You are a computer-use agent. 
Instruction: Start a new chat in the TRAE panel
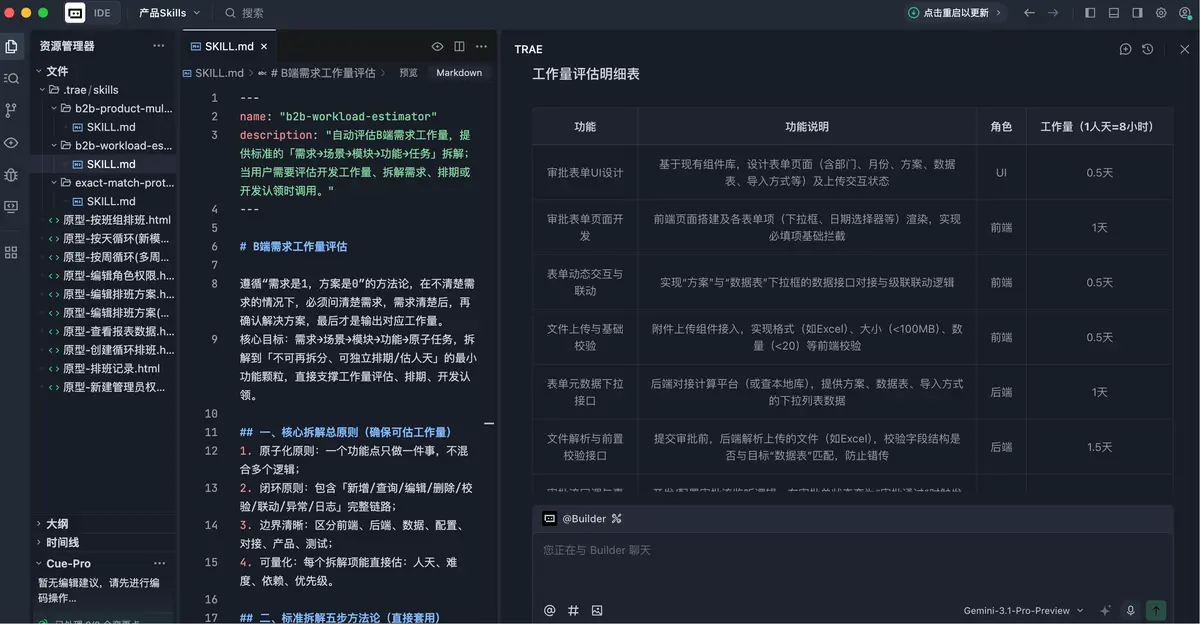click(1125, 49)
